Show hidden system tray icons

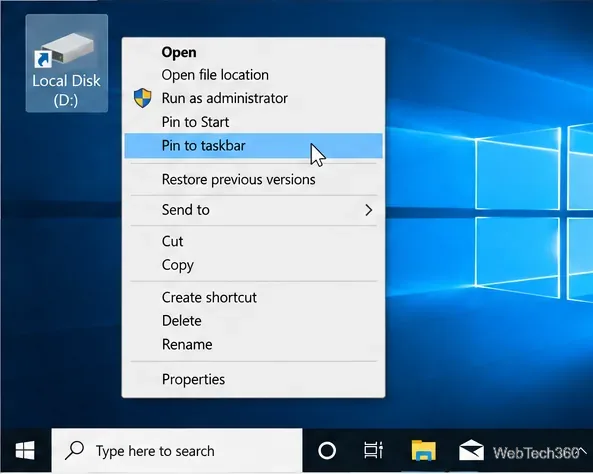pos(583,450)
